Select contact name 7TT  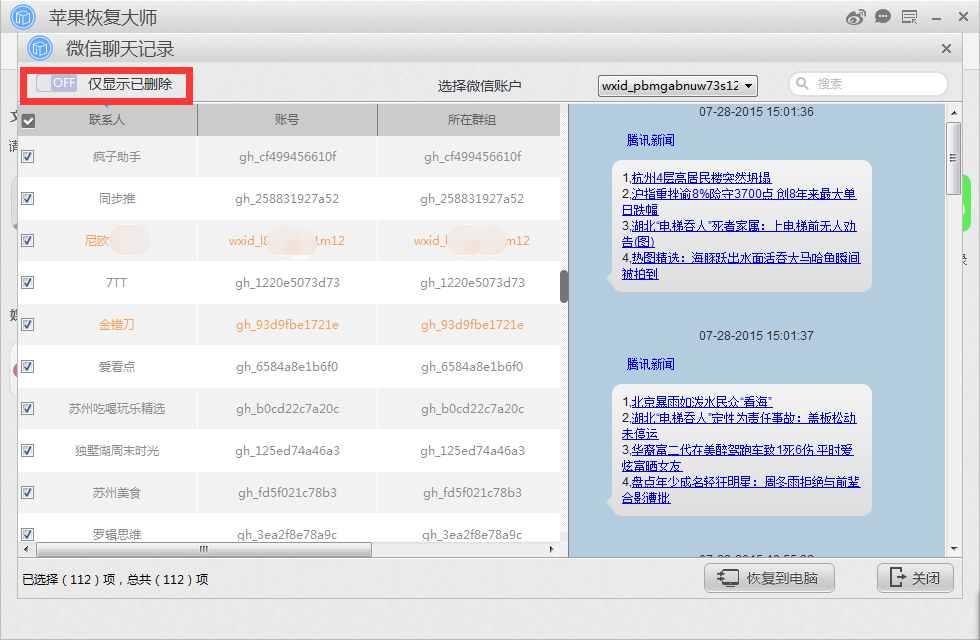(x=117, y=282)
